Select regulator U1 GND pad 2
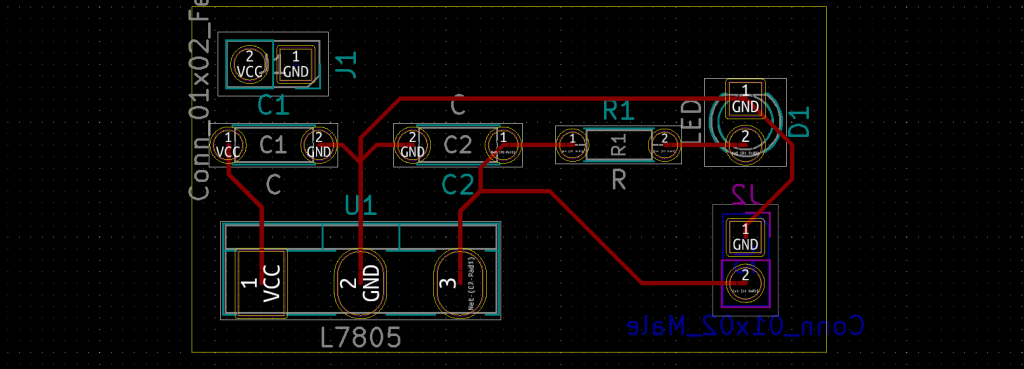Image resolution: width=1024 pixels, height=369 pixels. click(360, 283)
